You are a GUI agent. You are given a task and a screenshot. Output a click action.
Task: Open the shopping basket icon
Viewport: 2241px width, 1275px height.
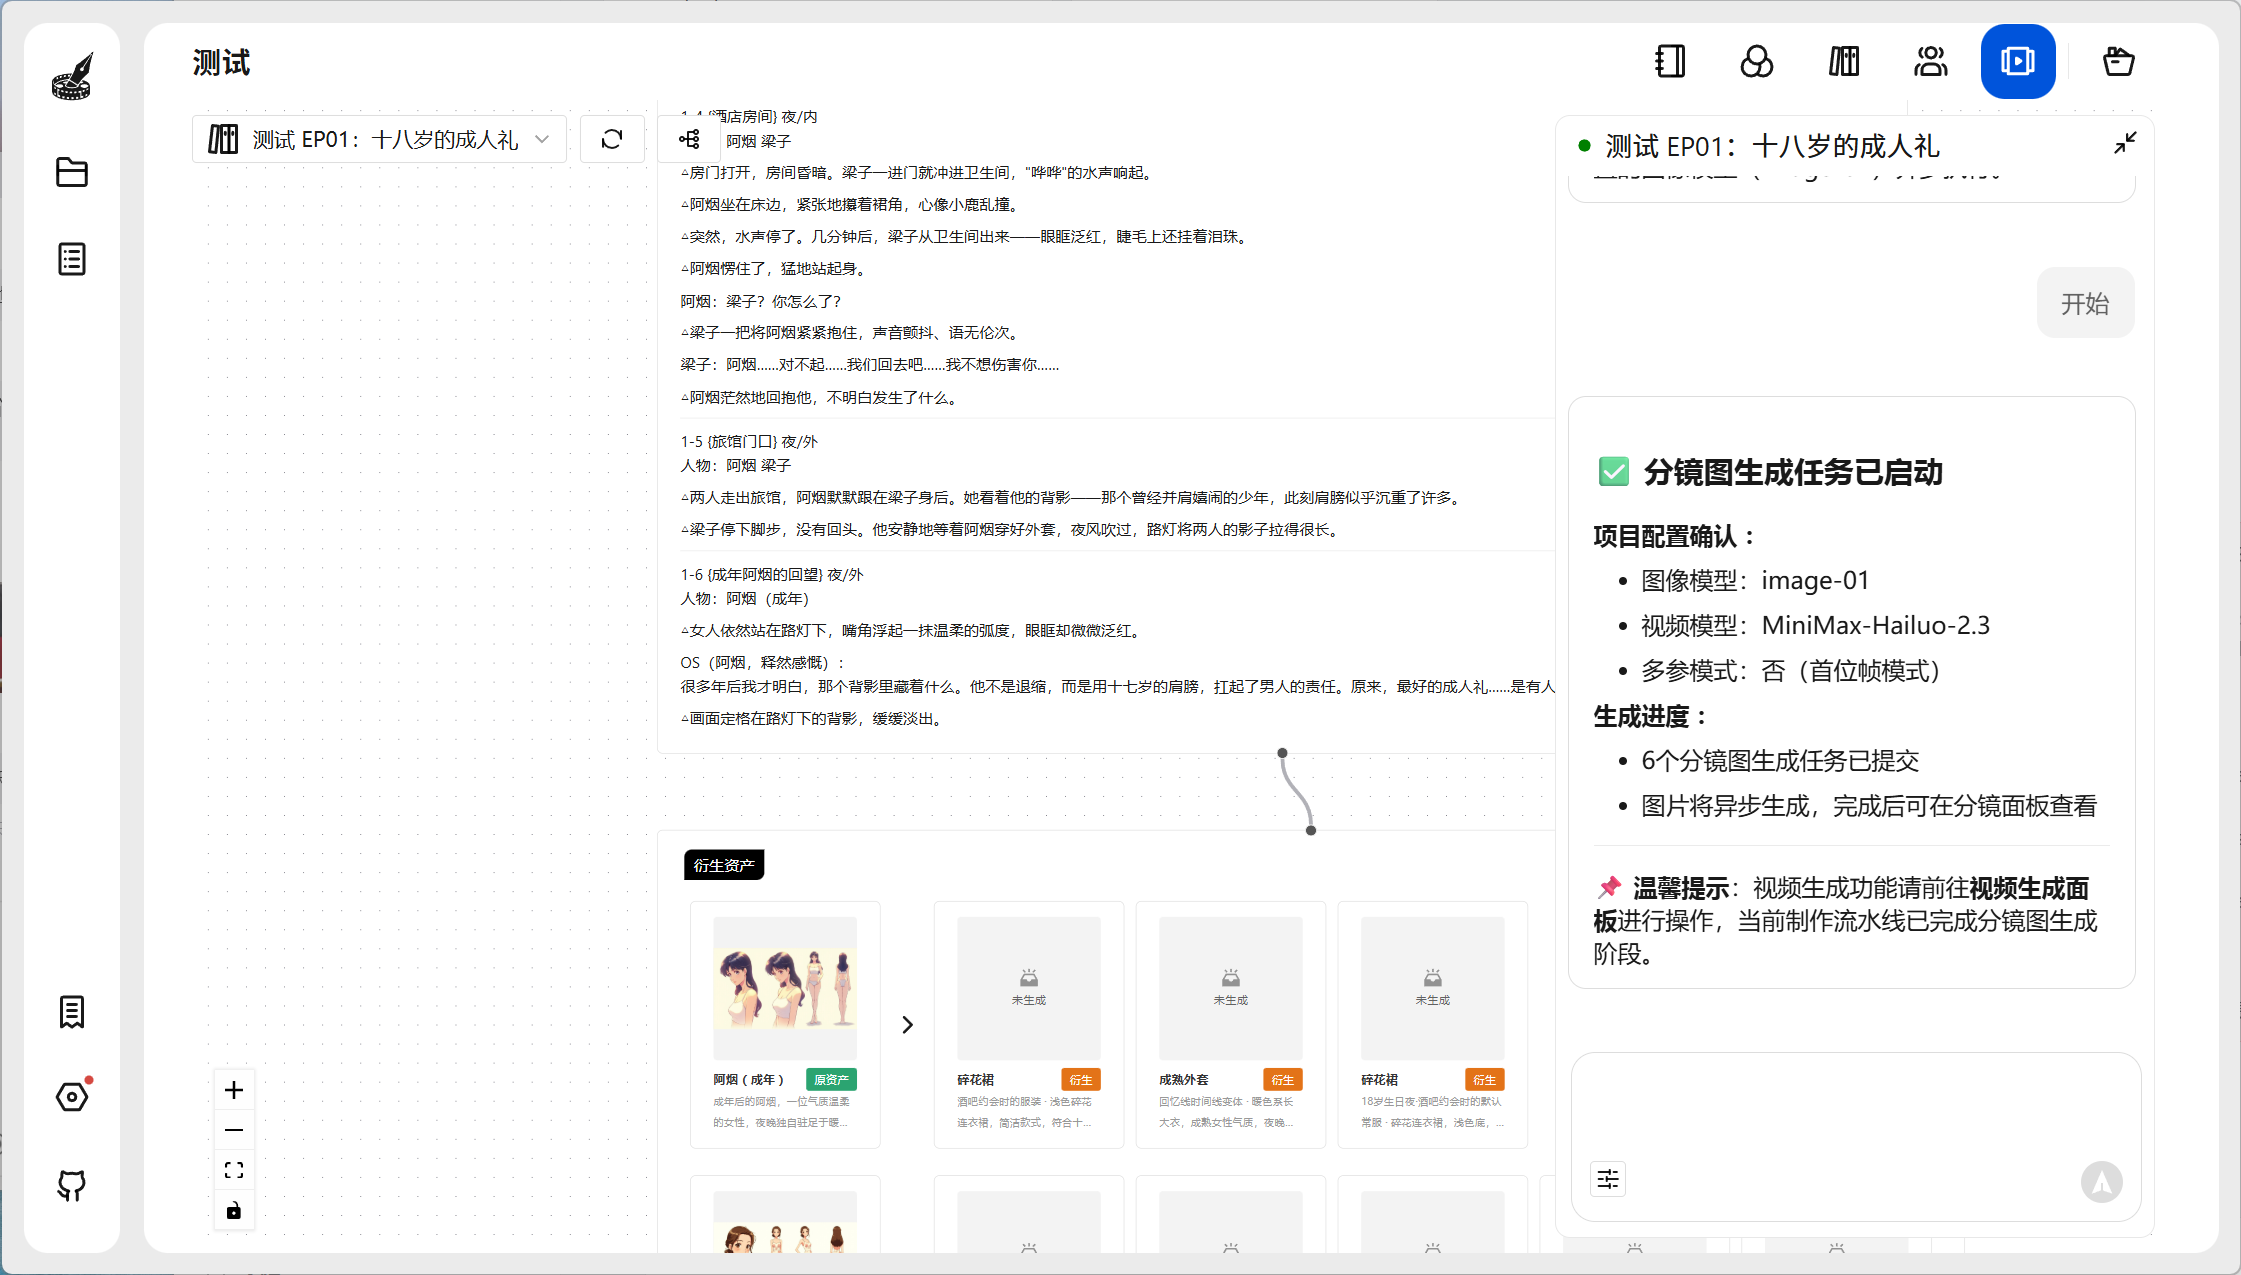(2118, 62)
